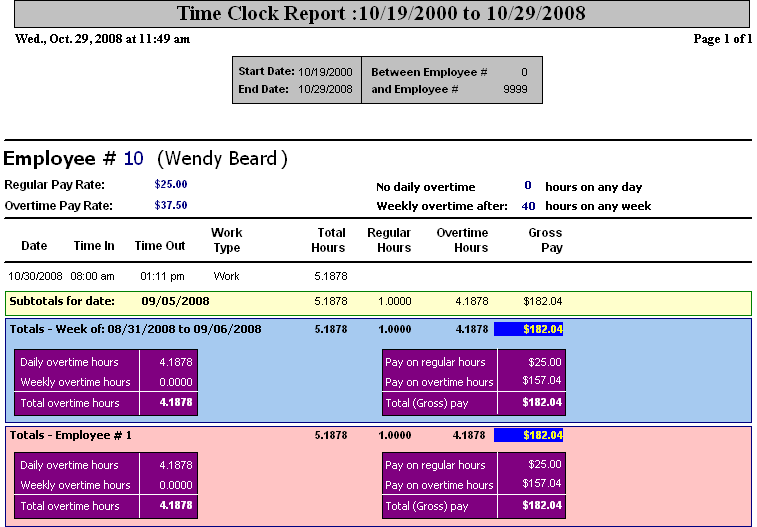Click 'Page 1 of 1' text

pos(723,39)
